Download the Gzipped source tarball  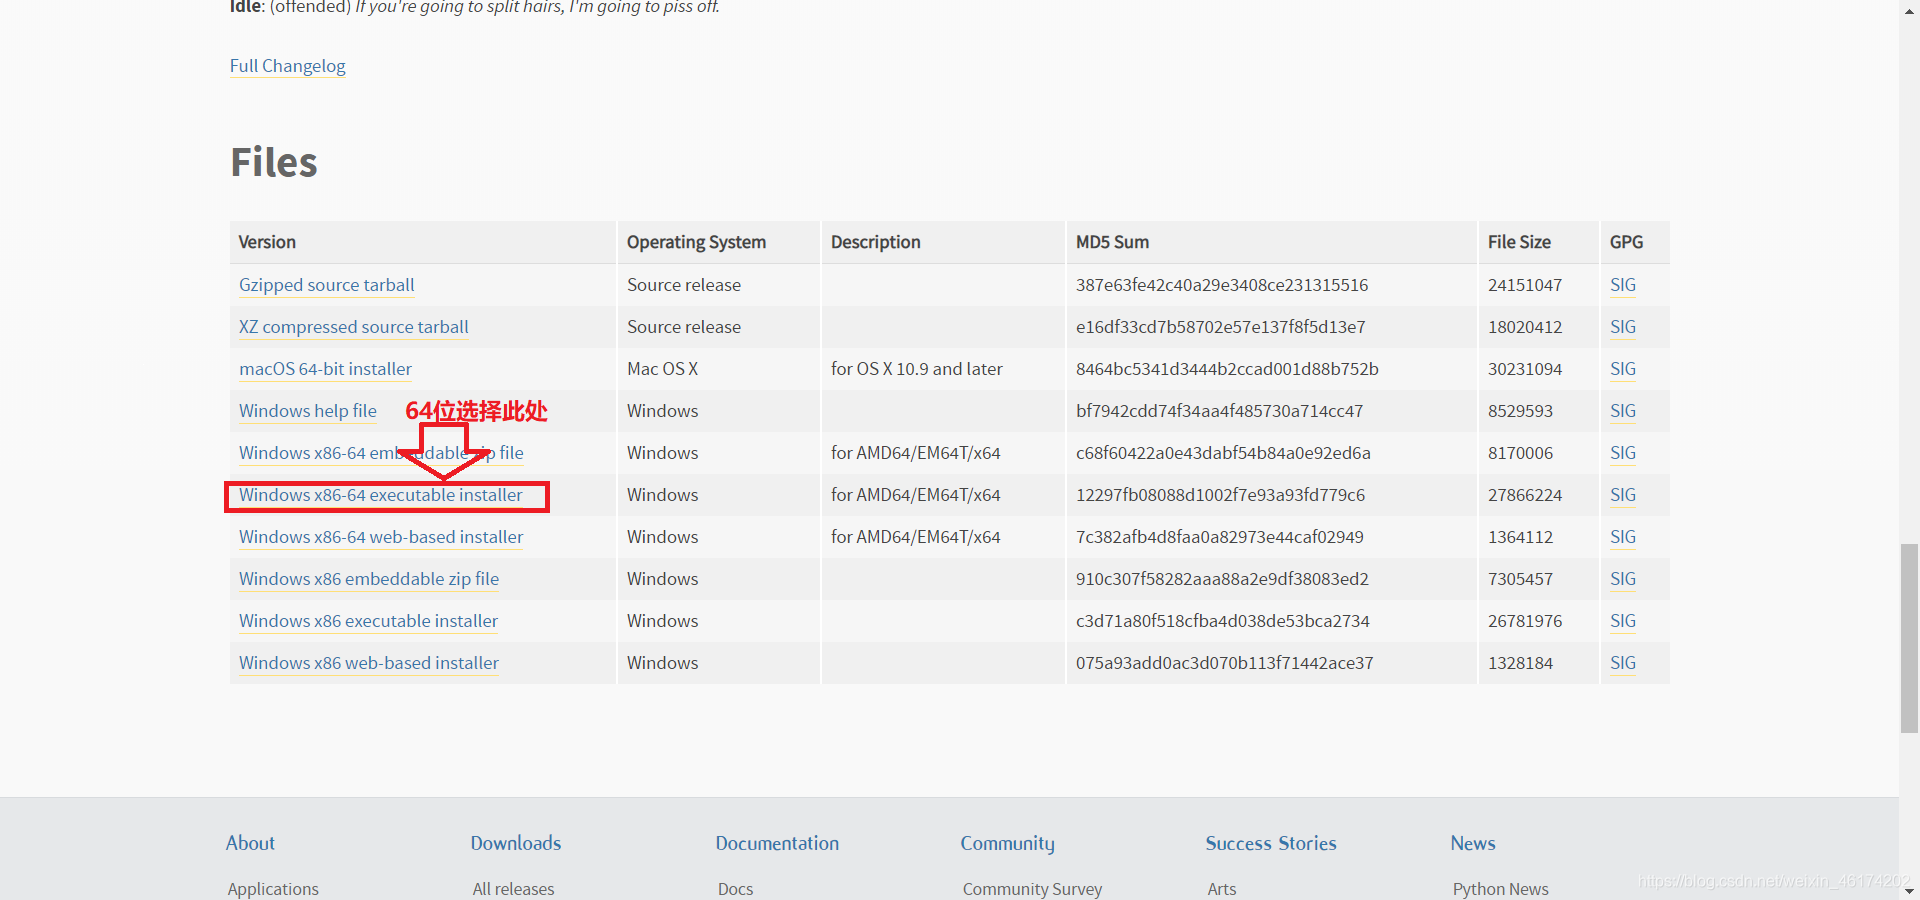(x=326, y=285)
